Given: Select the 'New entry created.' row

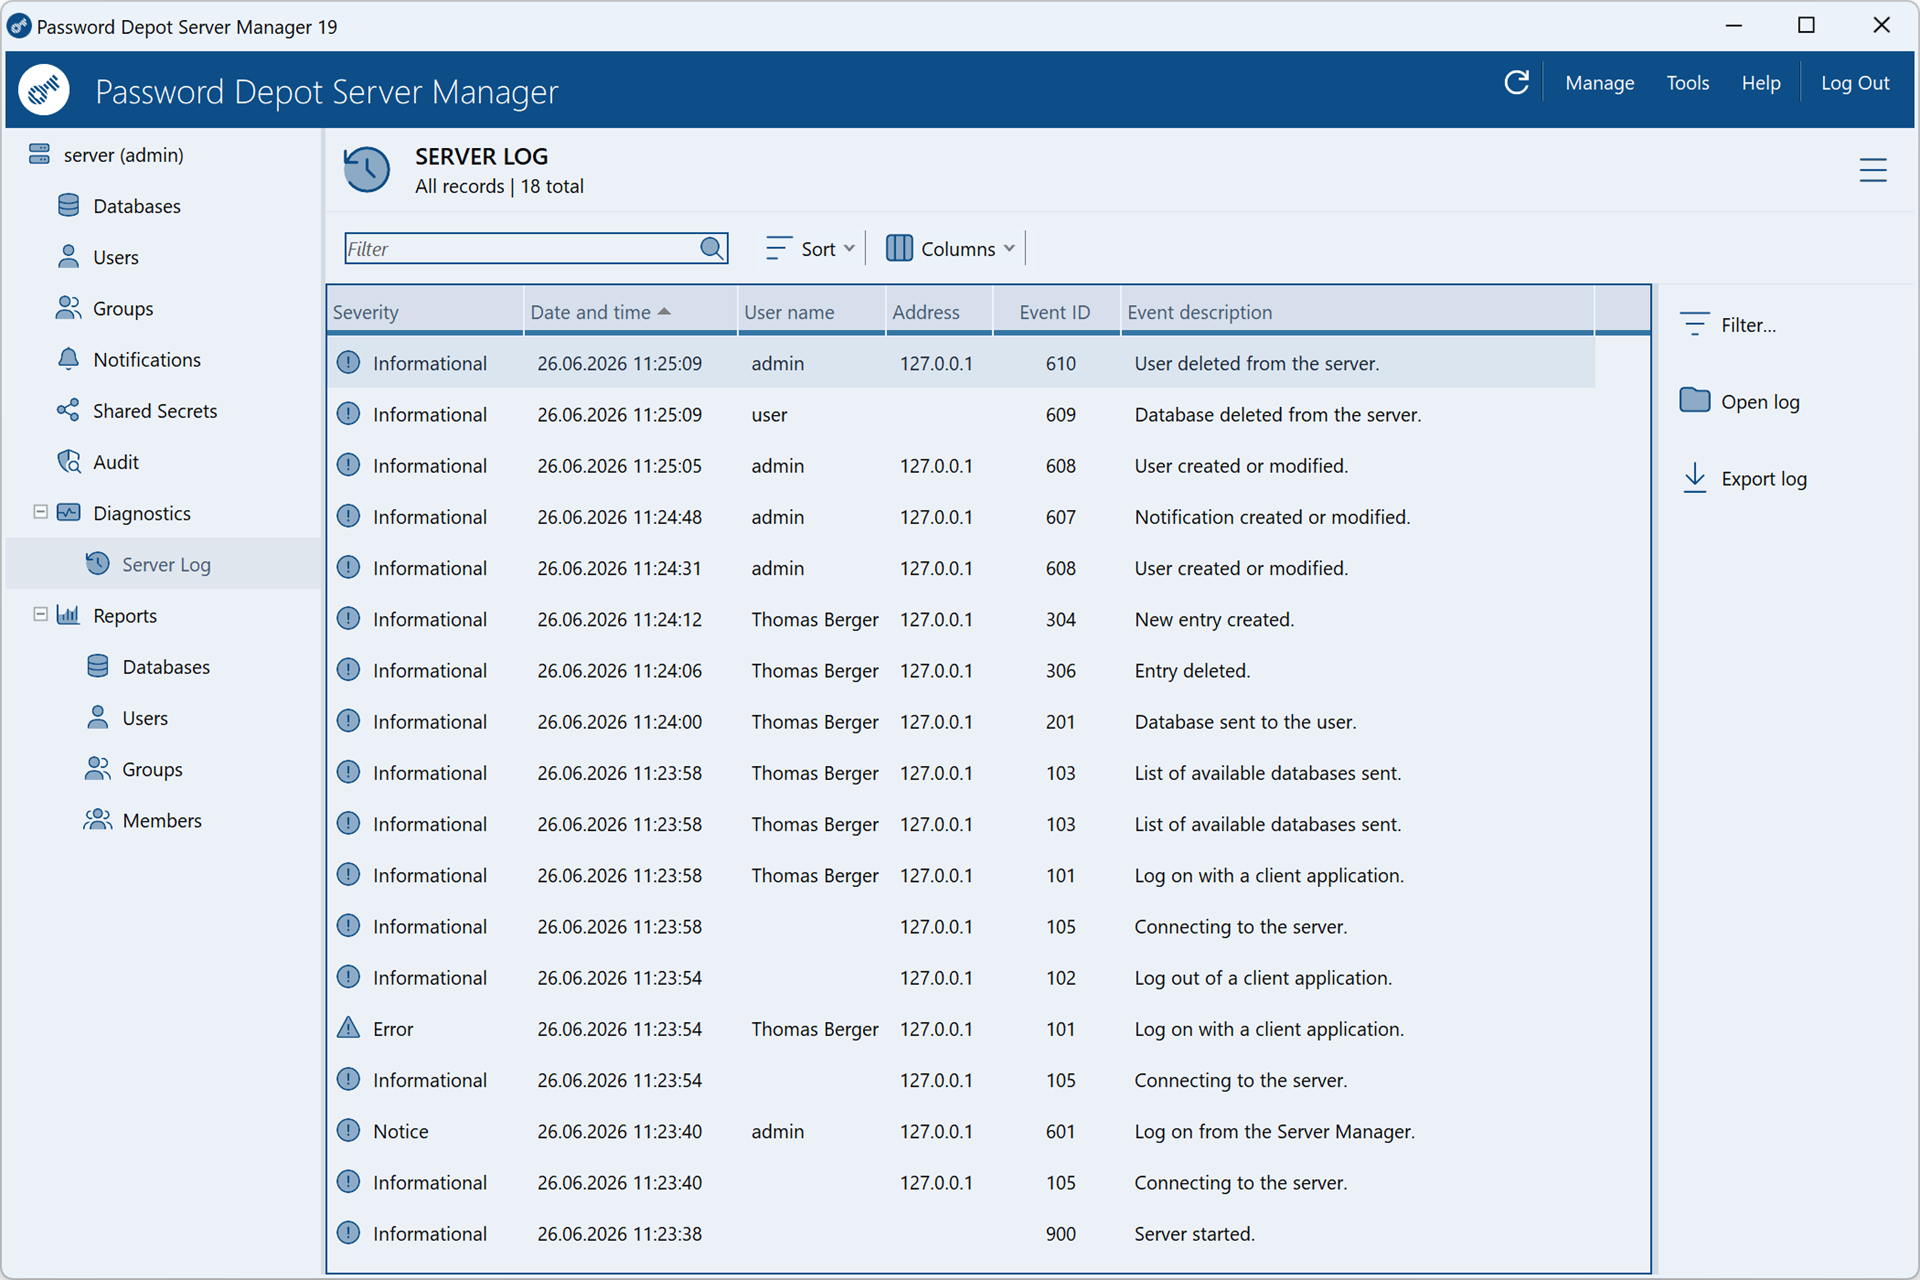Looking at the screenshot, I should (x=961, y=619).
